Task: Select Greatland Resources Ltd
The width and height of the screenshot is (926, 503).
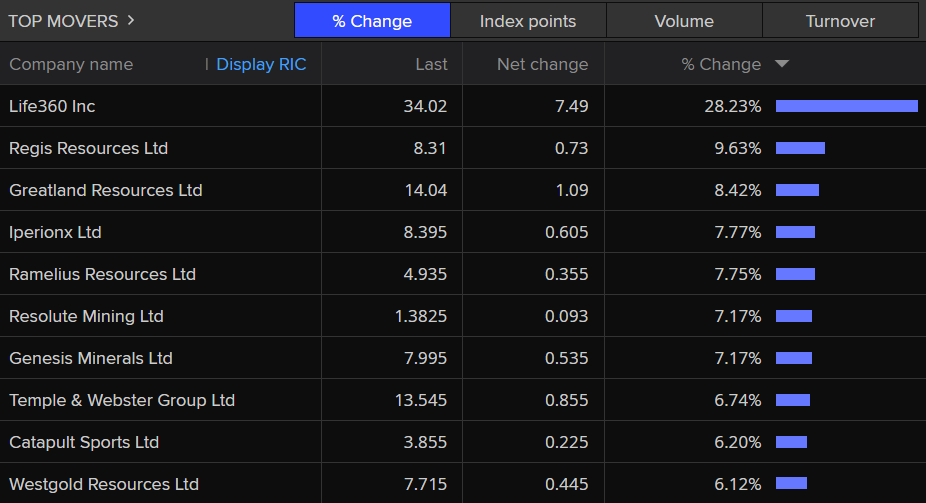Action: (105, 190)
